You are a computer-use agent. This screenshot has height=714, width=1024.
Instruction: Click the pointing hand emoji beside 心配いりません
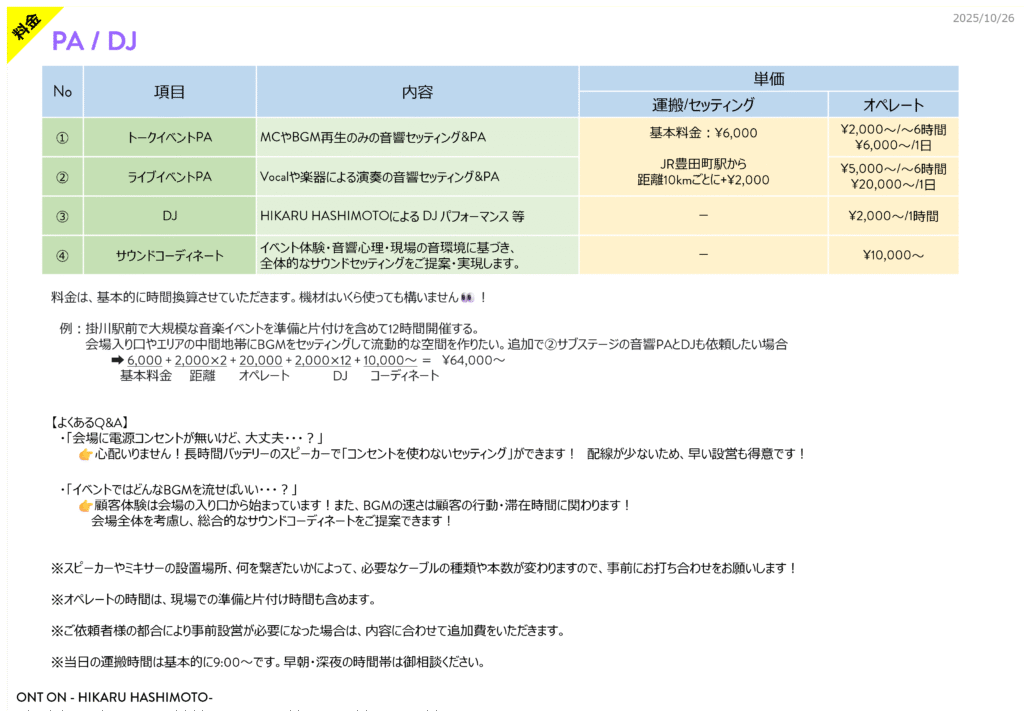click(85, 454)
